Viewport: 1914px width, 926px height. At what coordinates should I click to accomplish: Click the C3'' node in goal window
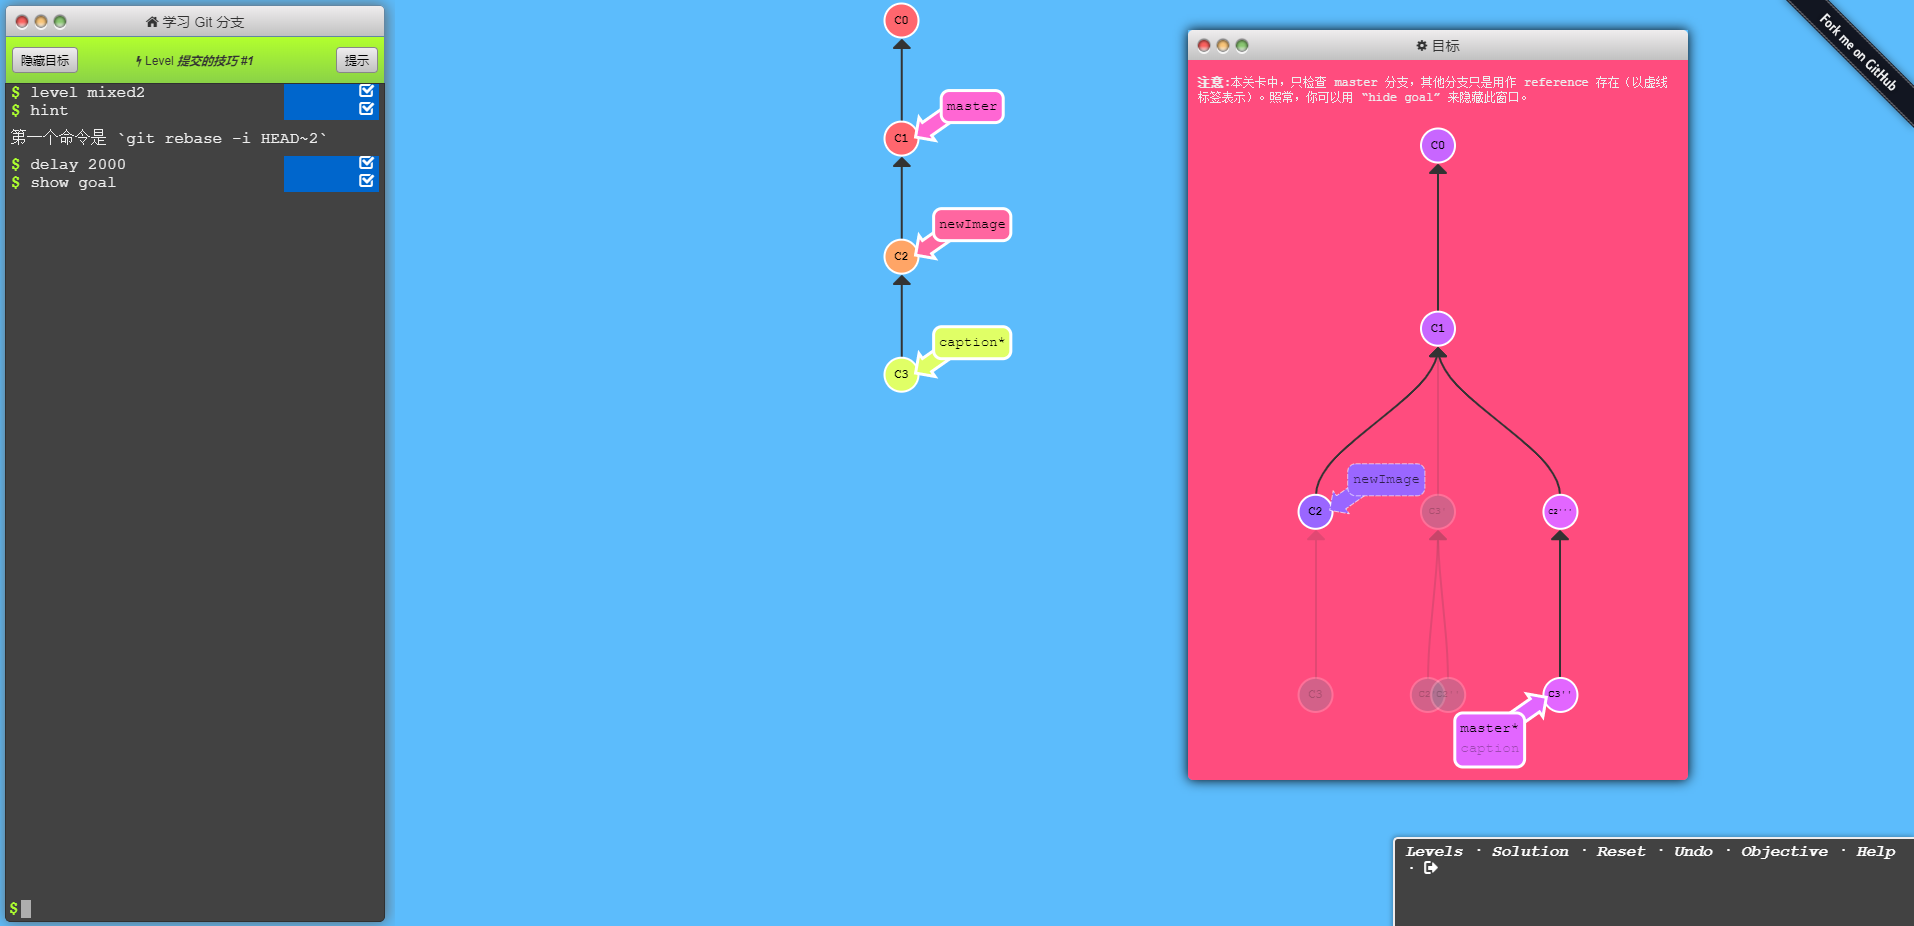pyautogui.click(x=1560, y=694)
